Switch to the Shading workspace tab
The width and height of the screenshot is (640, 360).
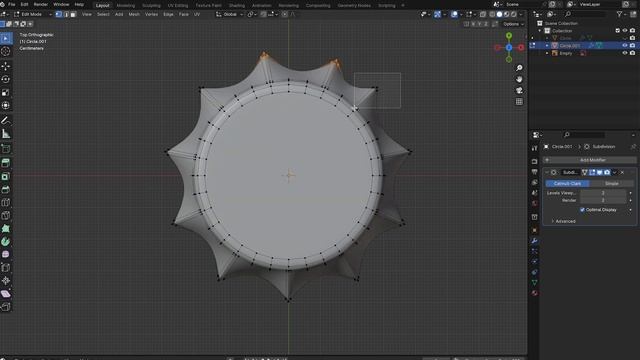point(237,5)
